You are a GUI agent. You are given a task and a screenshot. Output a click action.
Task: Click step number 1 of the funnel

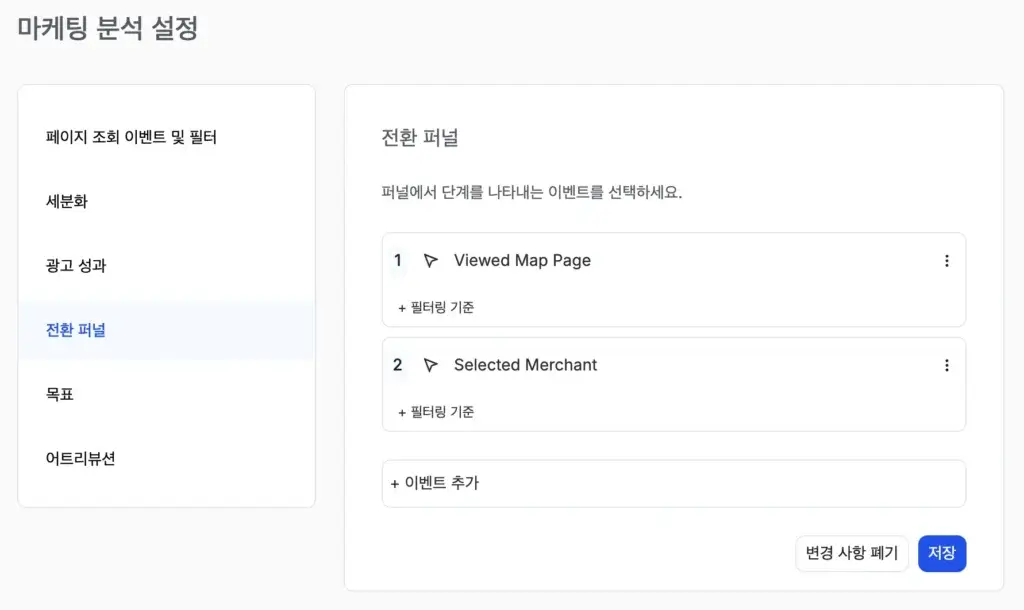point(398,261)
